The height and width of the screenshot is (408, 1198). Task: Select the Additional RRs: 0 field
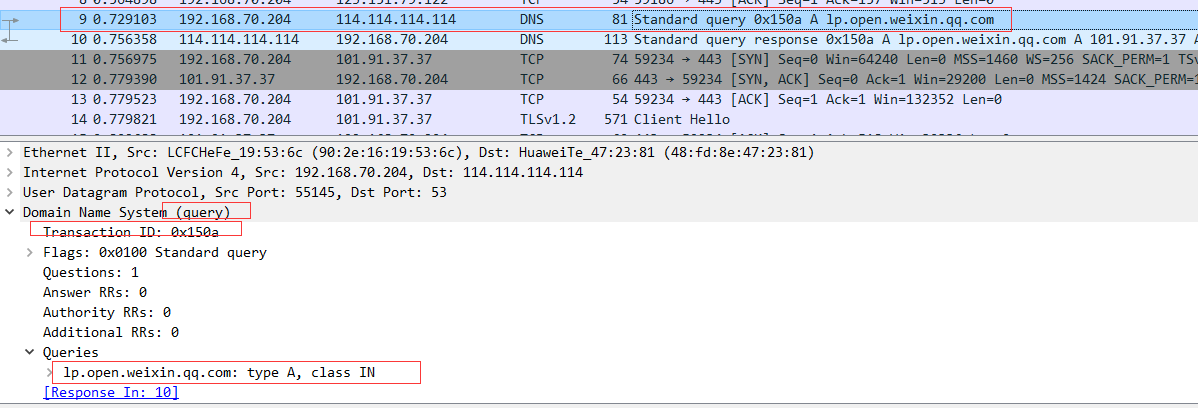110,332
